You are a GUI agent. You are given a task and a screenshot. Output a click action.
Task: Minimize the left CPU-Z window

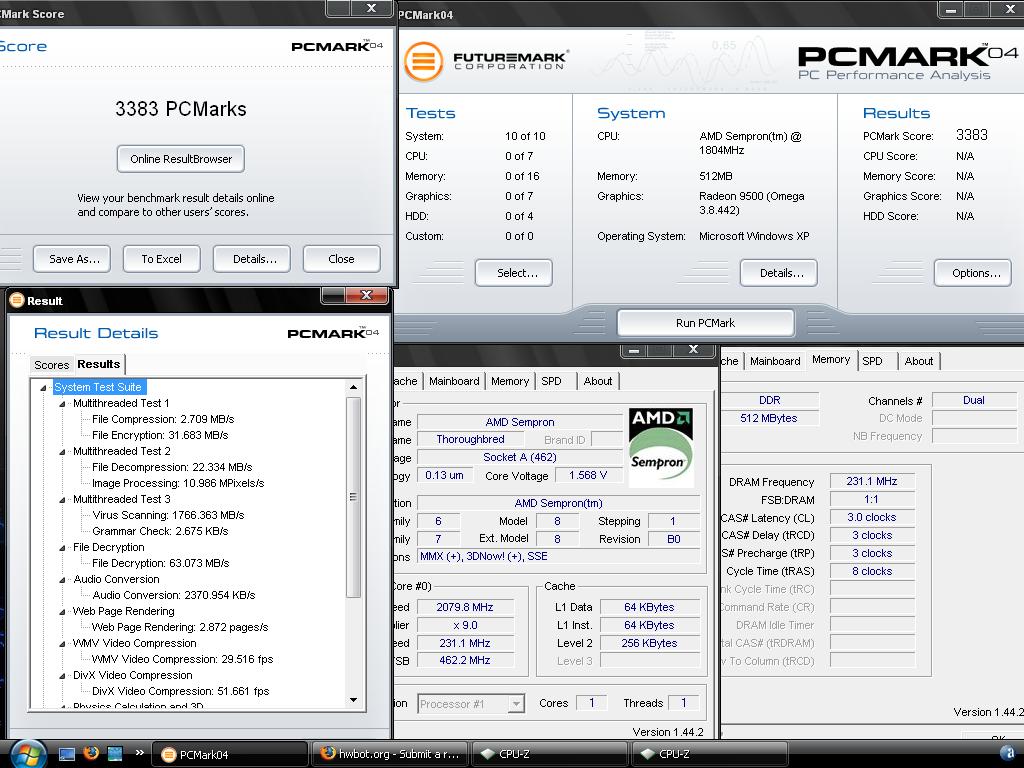633,351
